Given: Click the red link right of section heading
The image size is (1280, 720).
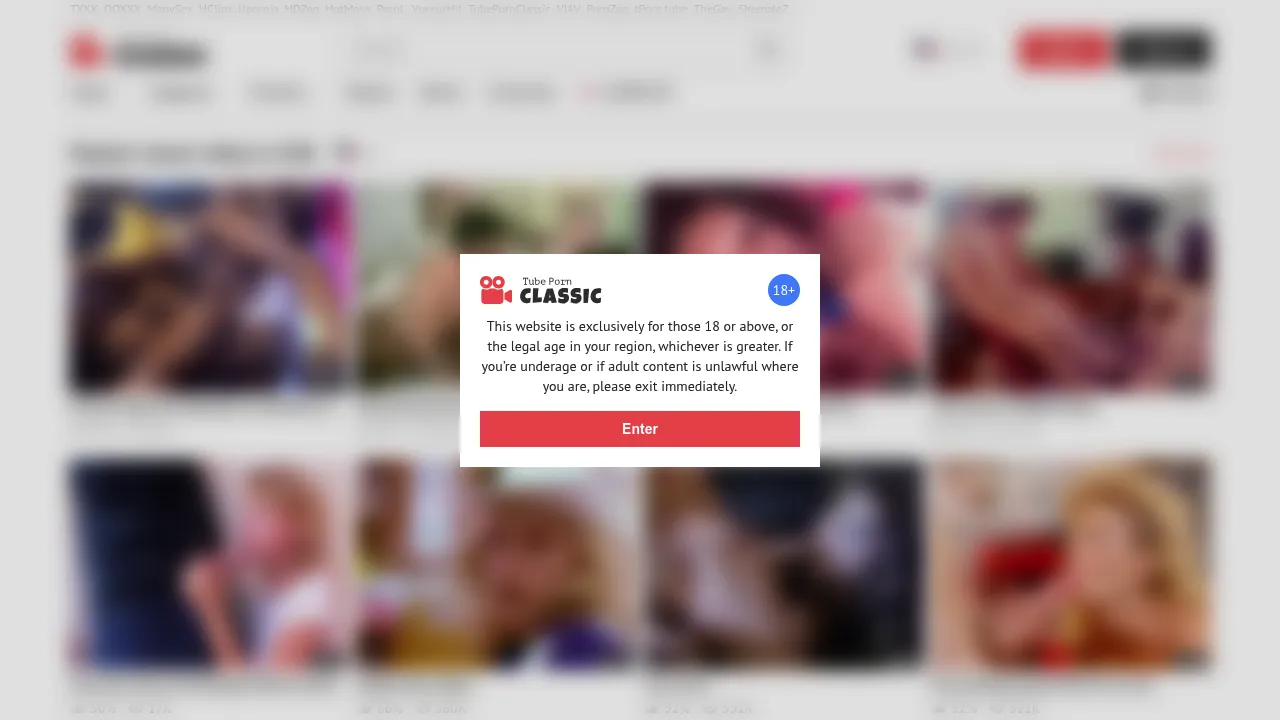Looking at the screenshot, I should 1182,153.
